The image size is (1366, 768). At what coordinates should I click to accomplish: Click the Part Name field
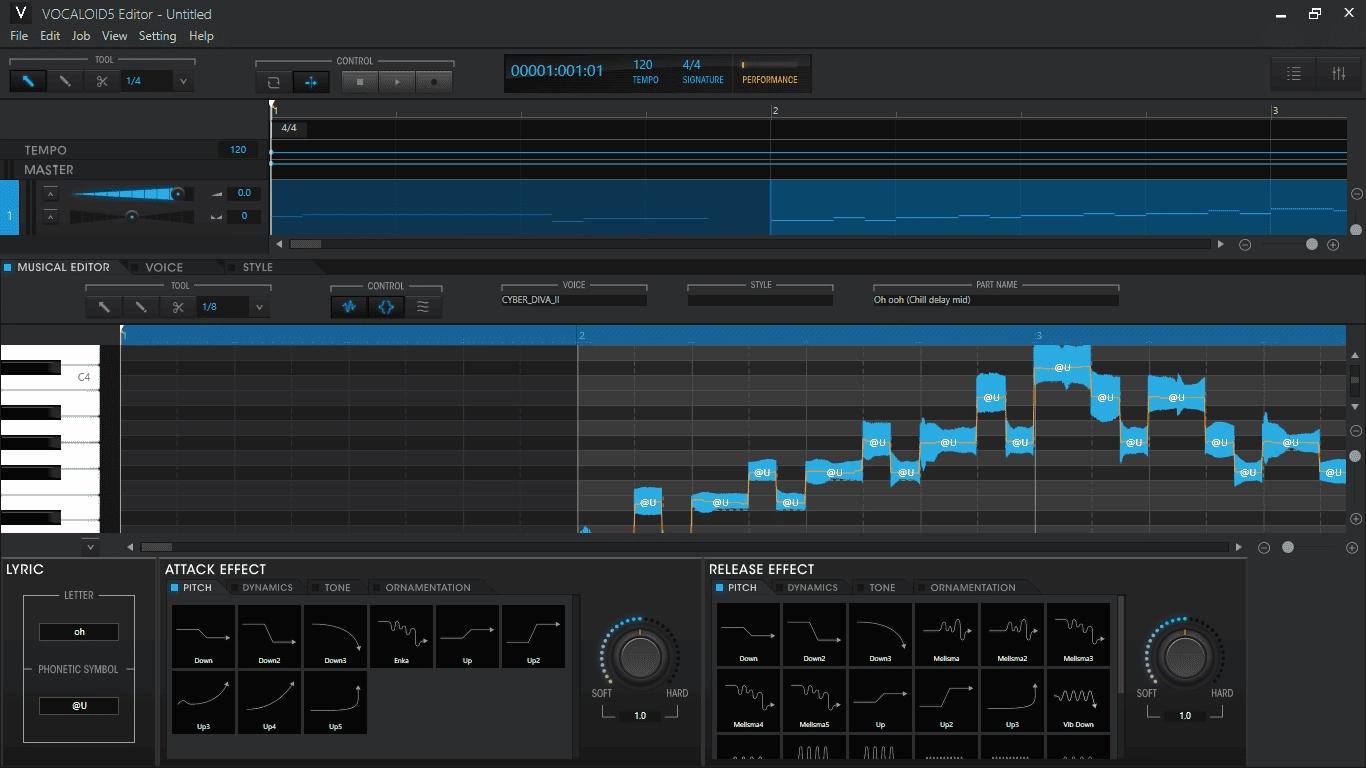tap(995, 300)
